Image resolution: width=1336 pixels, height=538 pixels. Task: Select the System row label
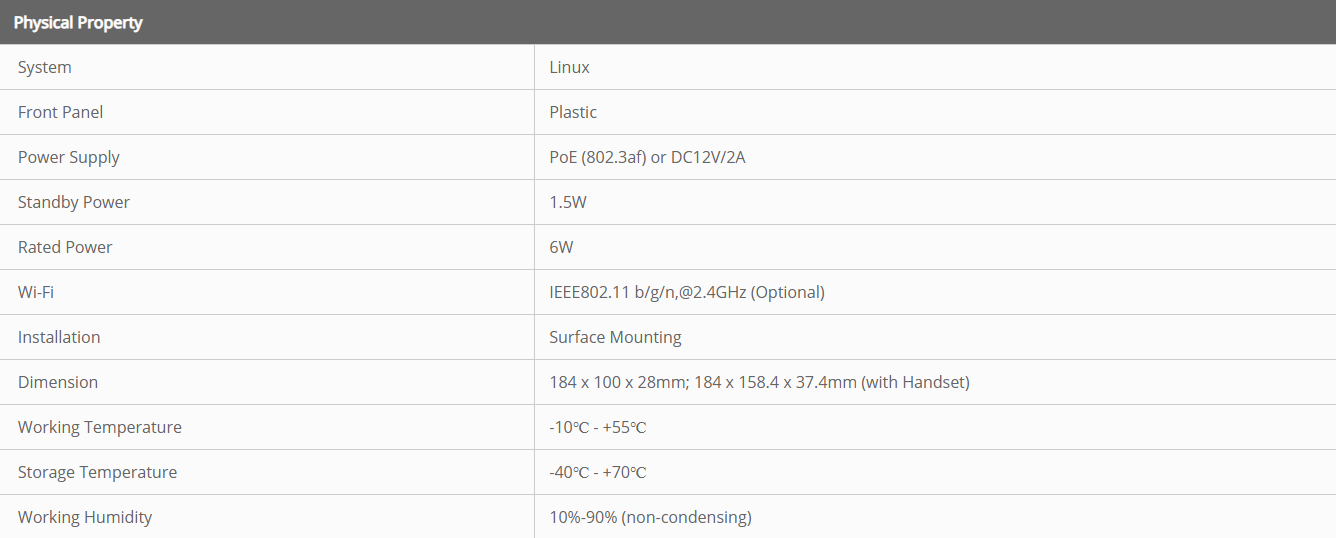pos(45,67)
